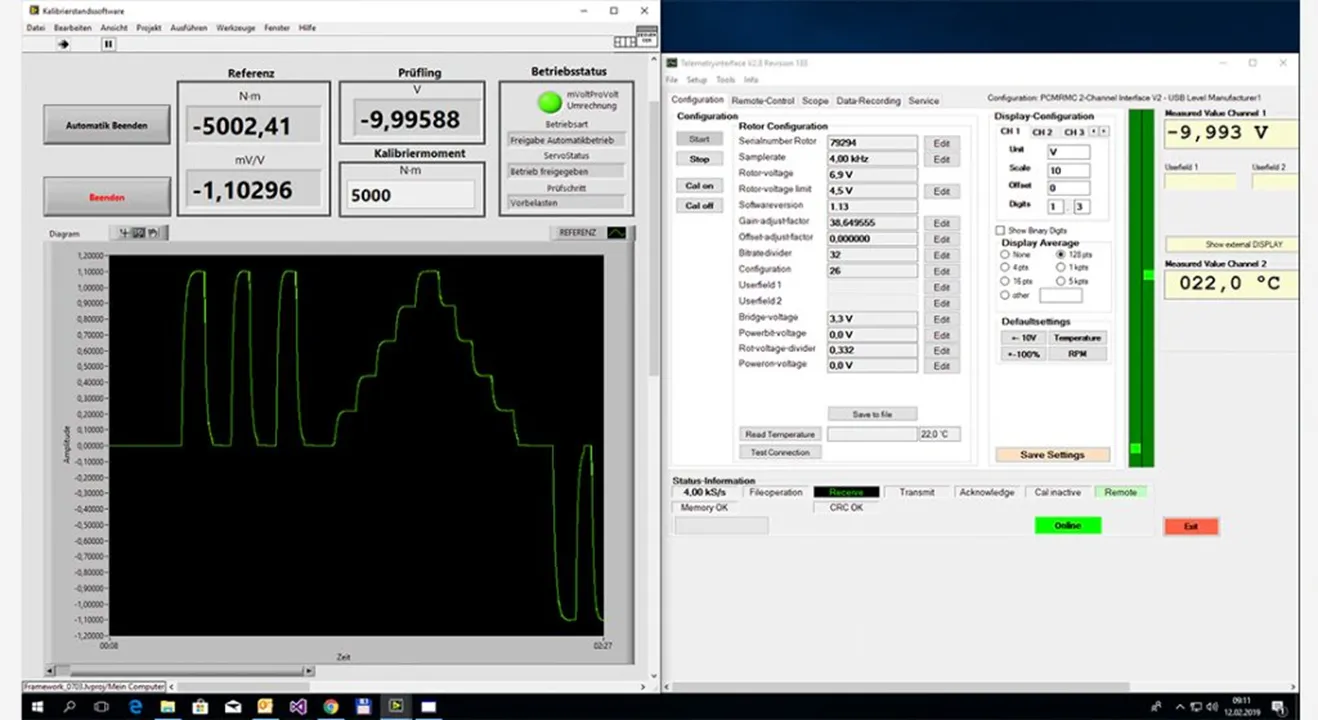Choose None for display average
The image size is (1318, 720).
click(1006, 255)
